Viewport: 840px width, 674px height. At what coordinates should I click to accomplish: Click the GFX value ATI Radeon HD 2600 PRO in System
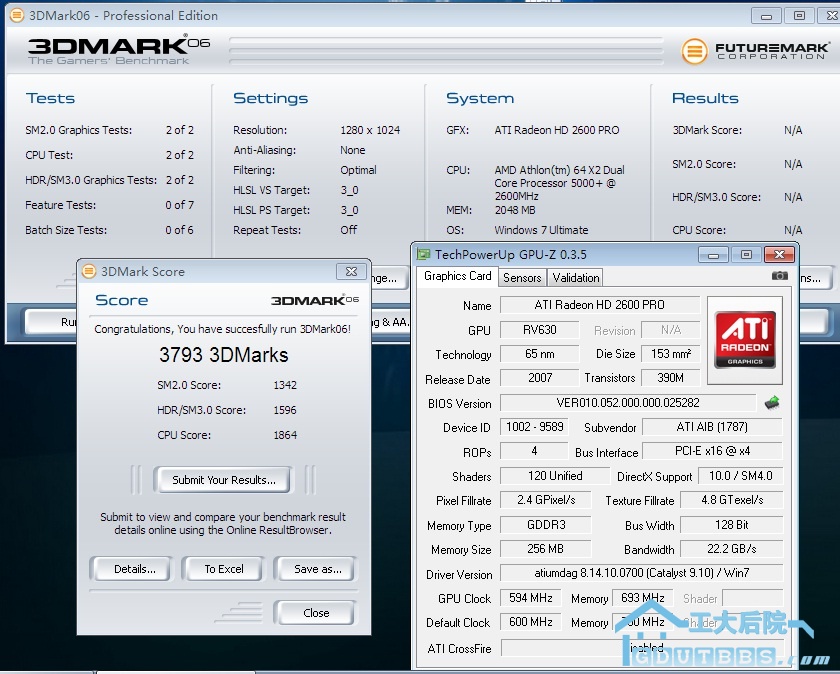(x=557, y=130)
